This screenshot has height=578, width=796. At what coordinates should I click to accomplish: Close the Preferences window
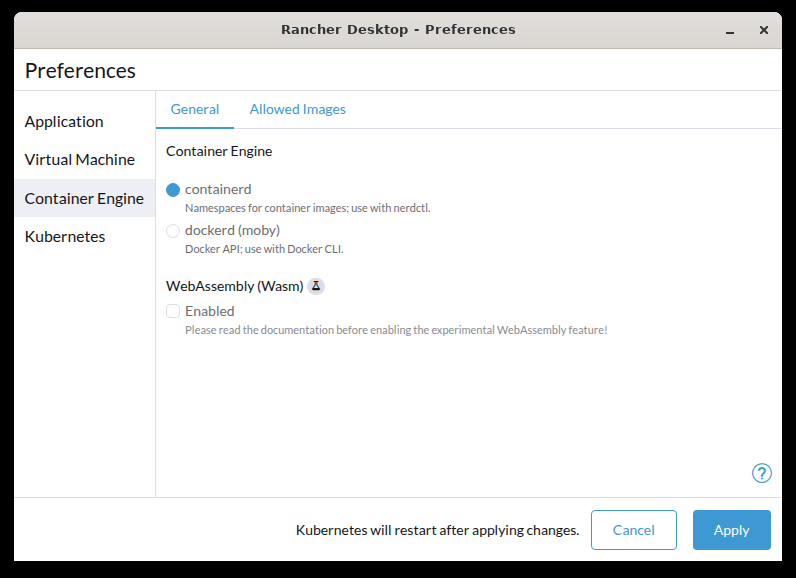pos(764,30)
